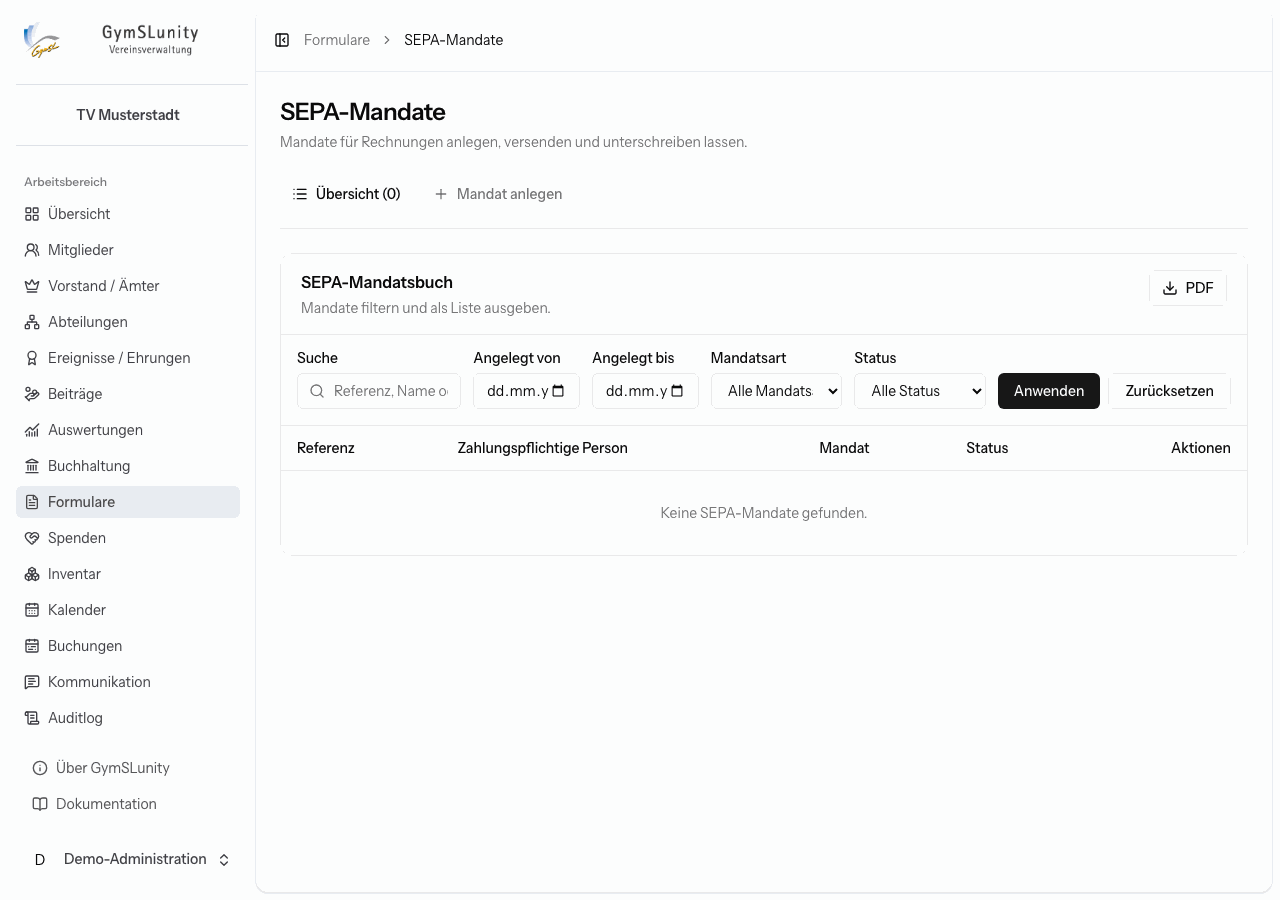
Task: Click the Zahlungspflichtige Person column header
Action: pos(543,448)
